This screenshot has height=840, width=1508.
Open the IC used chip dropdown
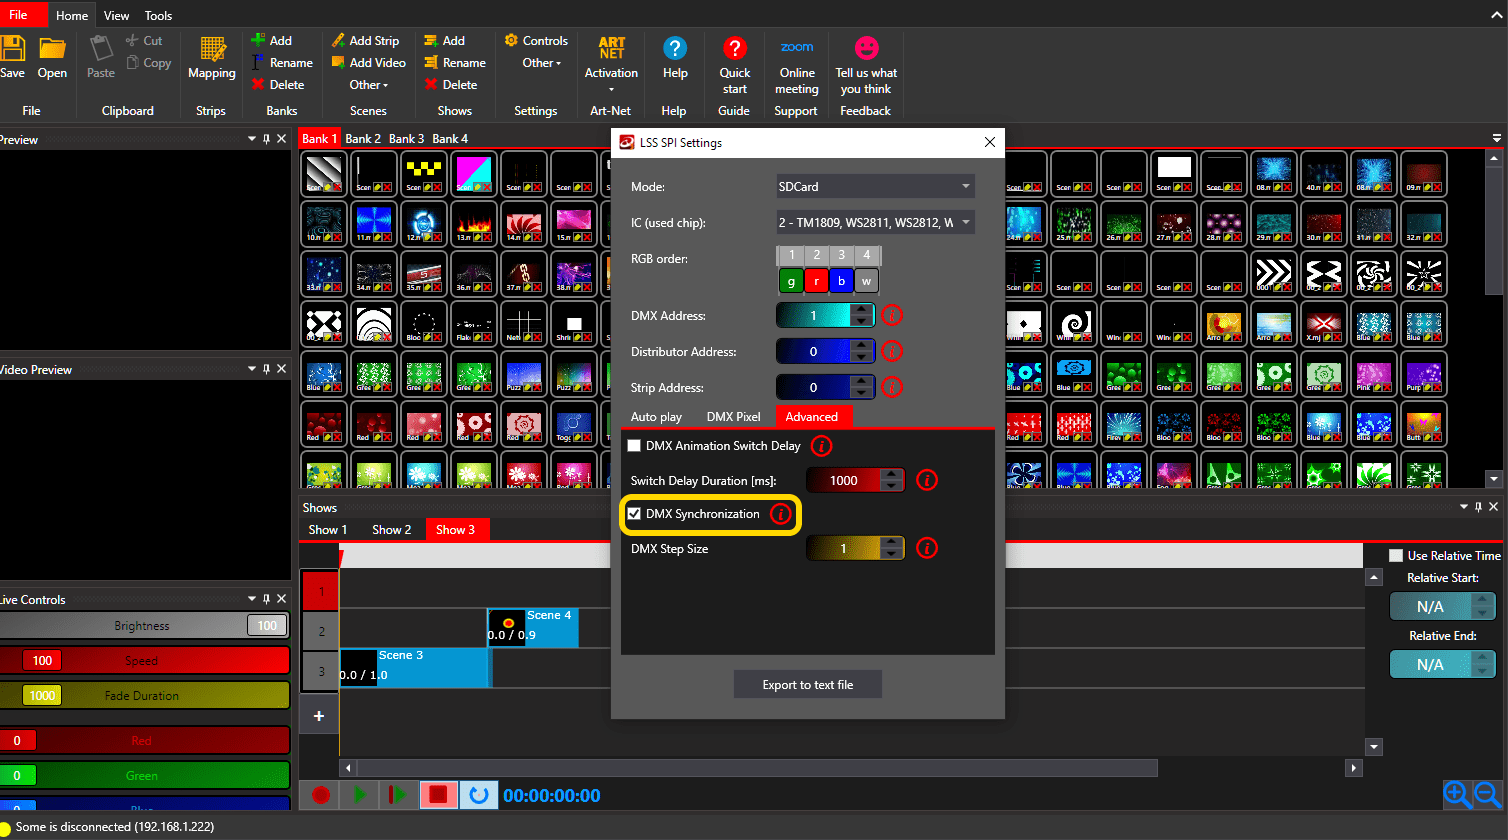click(875, 223)
